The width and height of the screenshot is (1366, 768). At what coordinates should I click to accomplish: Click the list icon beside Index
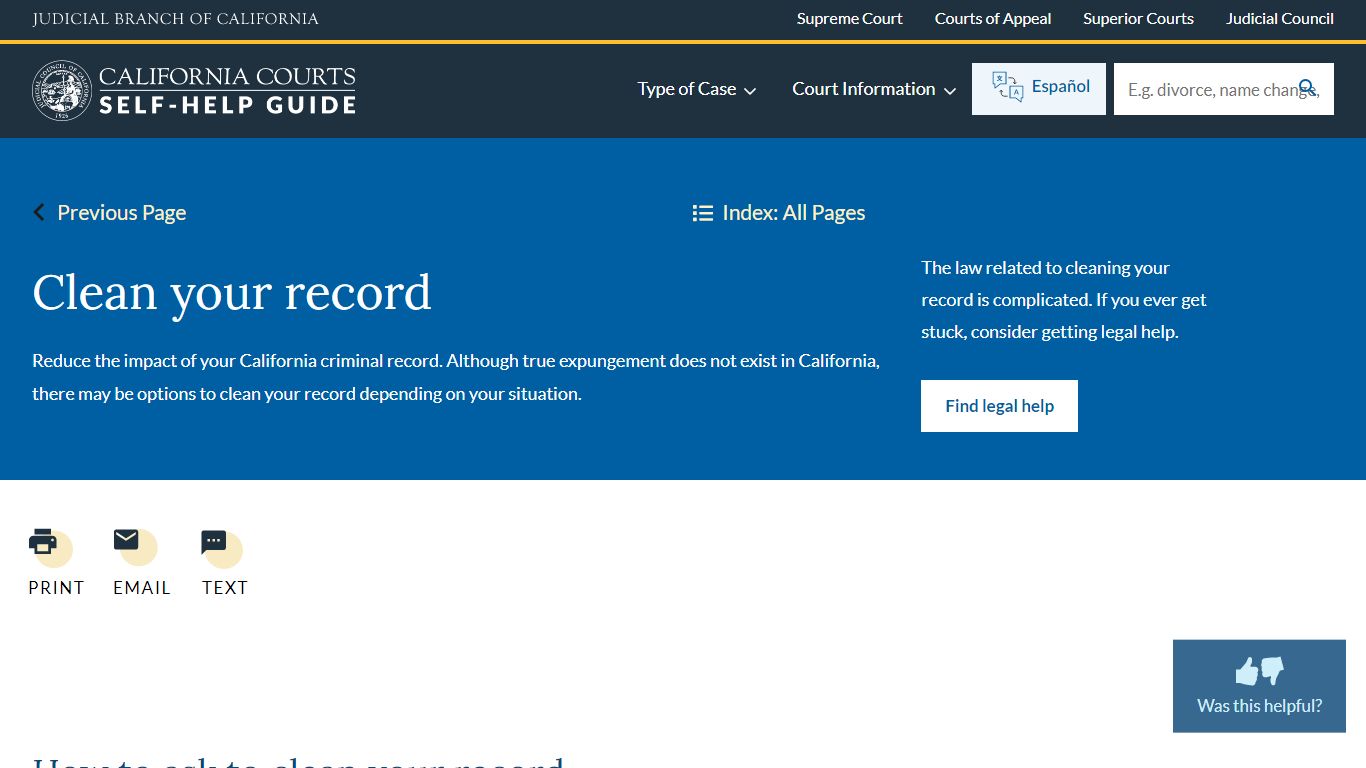click(702, 213)
